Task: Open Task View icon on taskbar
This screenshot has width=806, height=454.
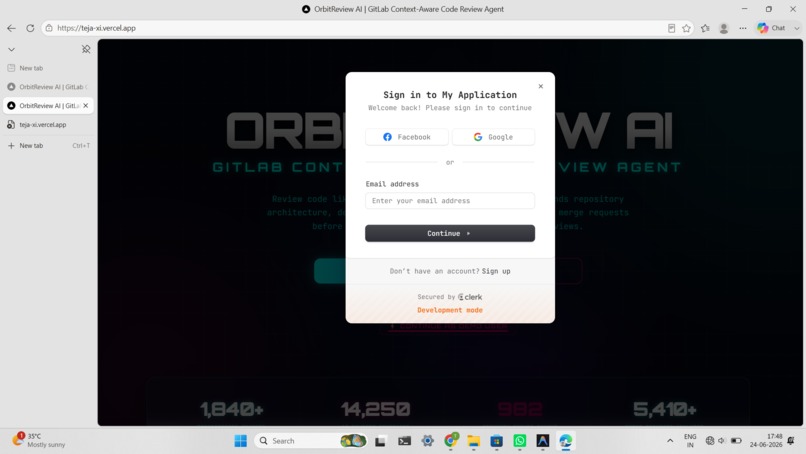Action: (380, 441)
